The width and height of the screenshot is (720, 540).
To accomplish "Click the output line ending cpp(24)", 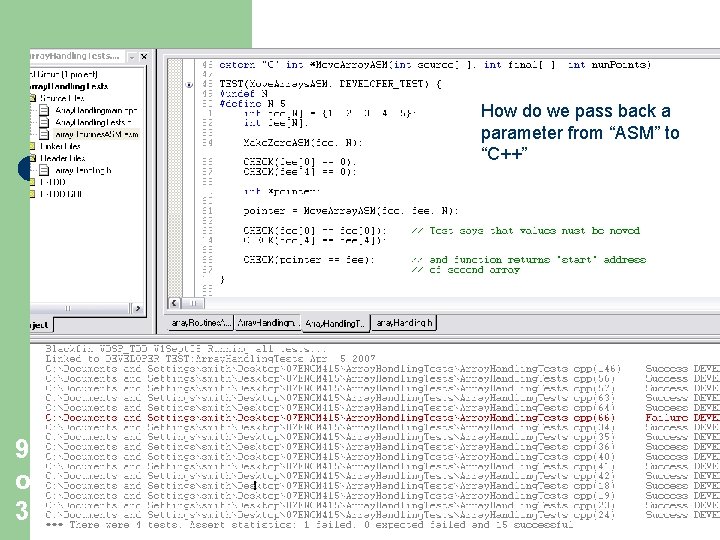I will click(x=382, y=515).
